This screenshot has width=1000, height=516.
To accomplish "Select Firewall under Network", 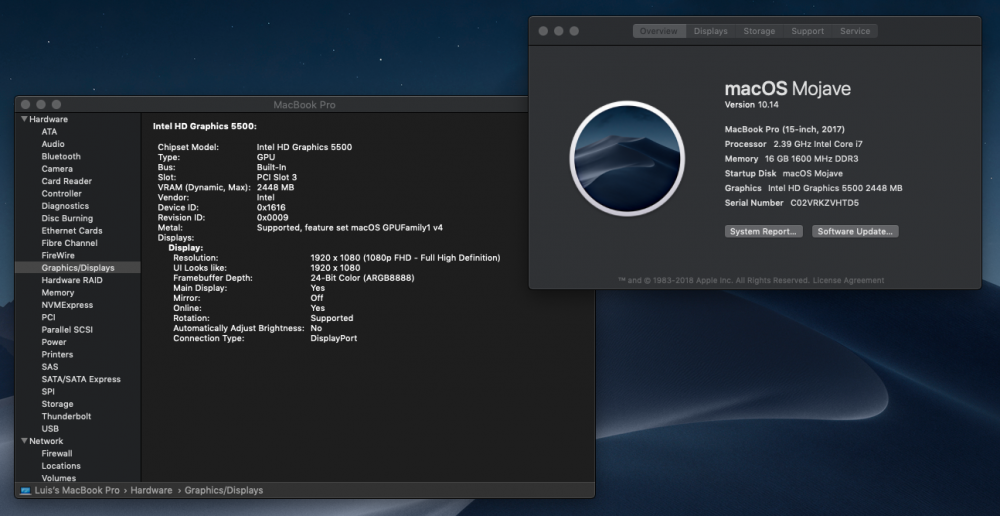I will (x=57, y=453).
